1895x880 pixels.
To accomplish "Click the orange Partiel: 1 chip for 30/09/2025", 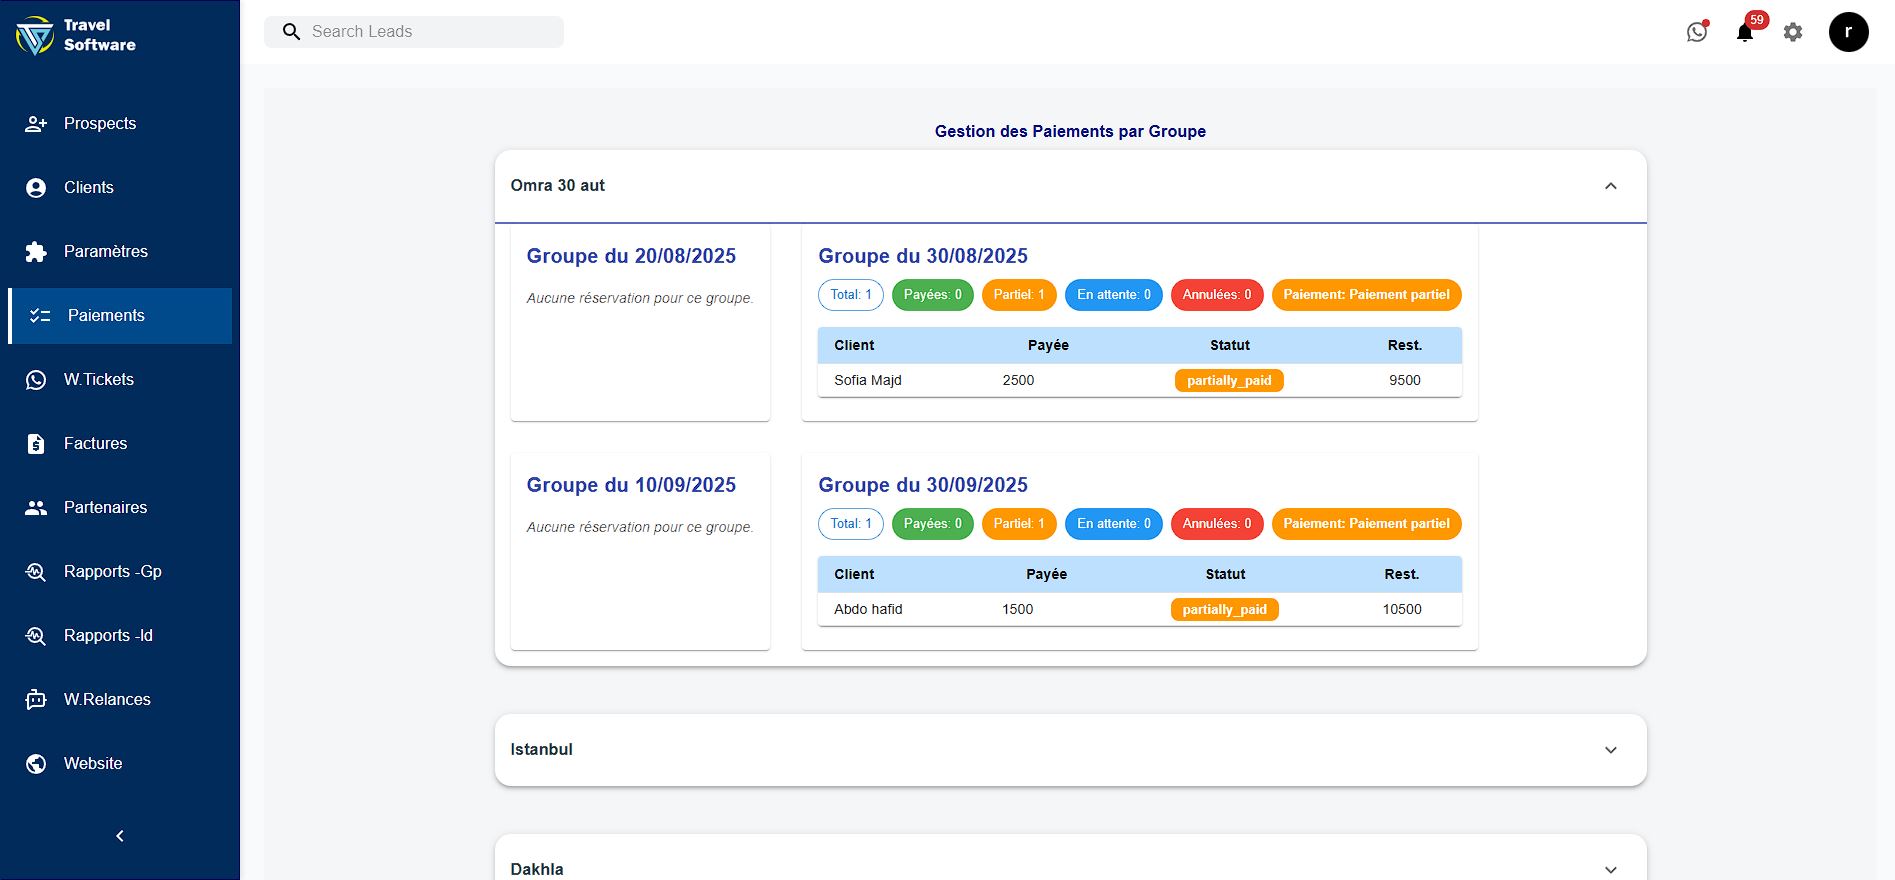I will coord(1018,524).
